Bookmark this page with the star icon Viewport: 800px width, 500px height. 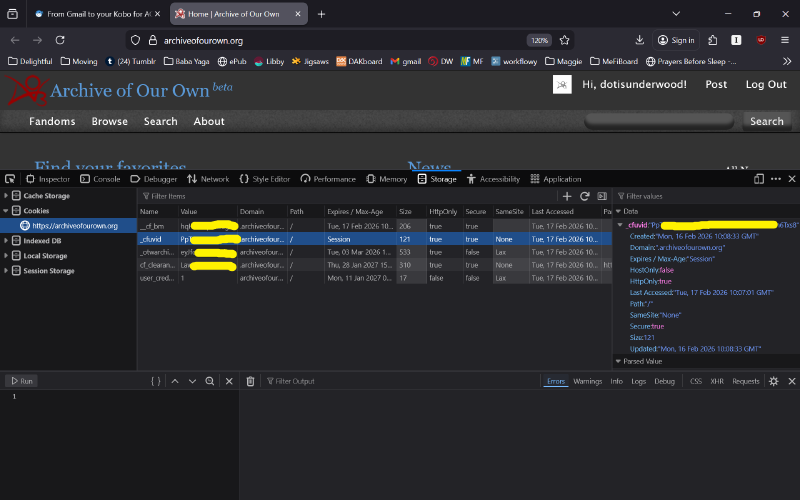coord(565,40)
